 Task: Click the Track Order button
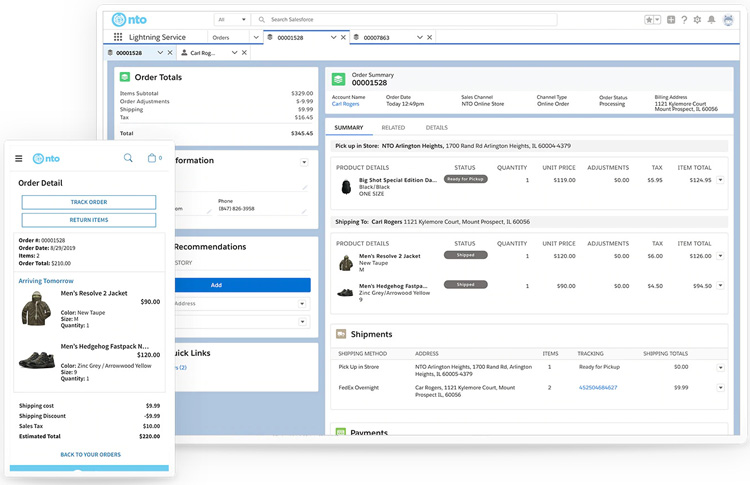click(88, 202)
